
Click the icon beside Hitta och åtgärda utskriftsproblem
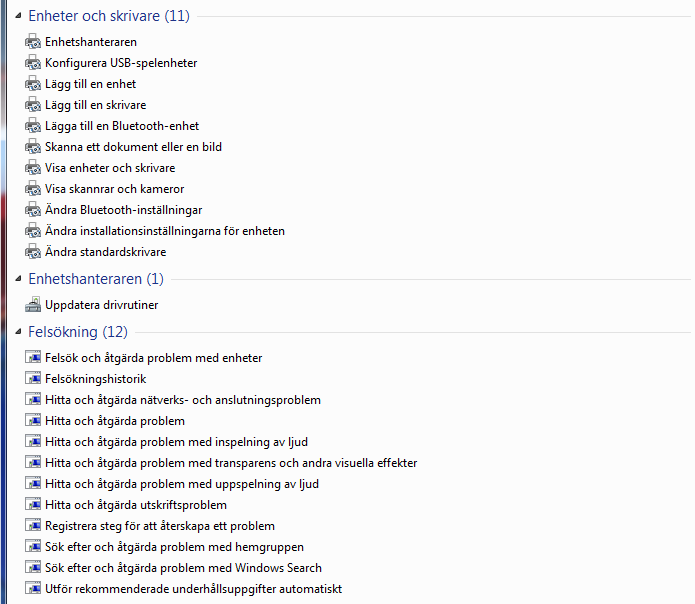click(33, 505)
